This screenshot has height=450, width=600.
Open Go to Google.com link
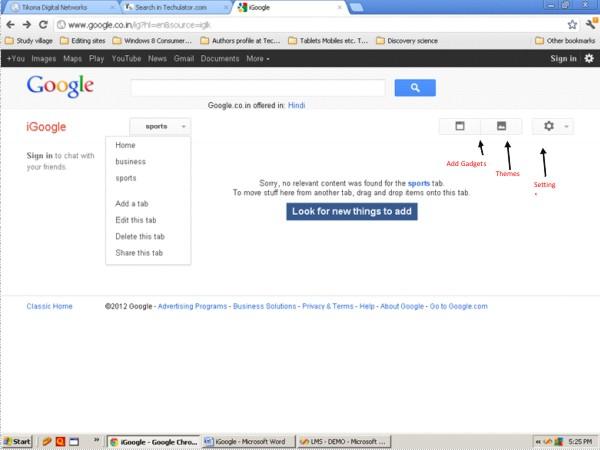458,306
